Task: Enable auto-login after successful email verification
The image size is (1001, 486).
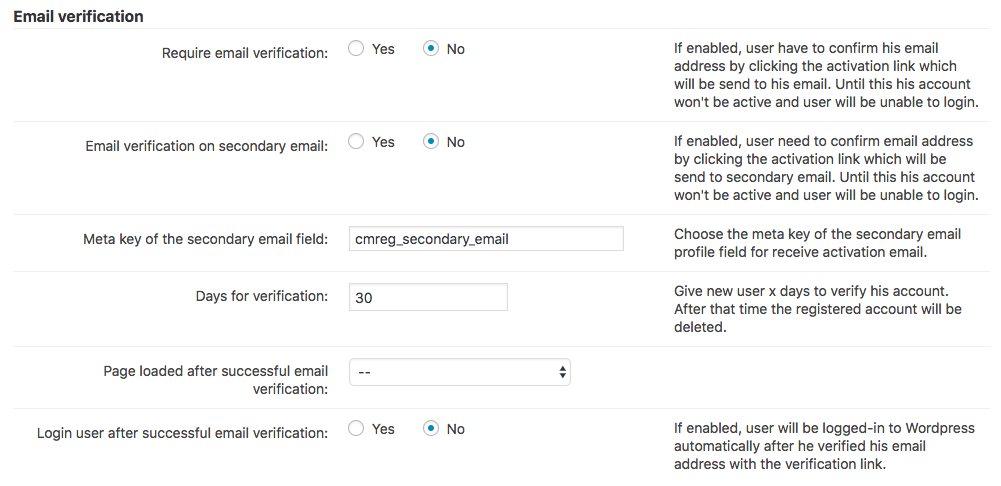Action: tap(356, 429)
